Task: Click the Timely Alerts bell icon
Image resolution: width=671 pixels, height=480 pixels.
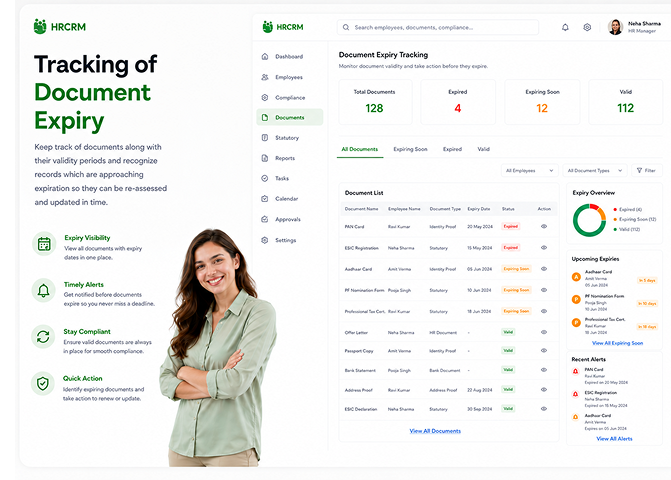Action: tap(44, 290)
